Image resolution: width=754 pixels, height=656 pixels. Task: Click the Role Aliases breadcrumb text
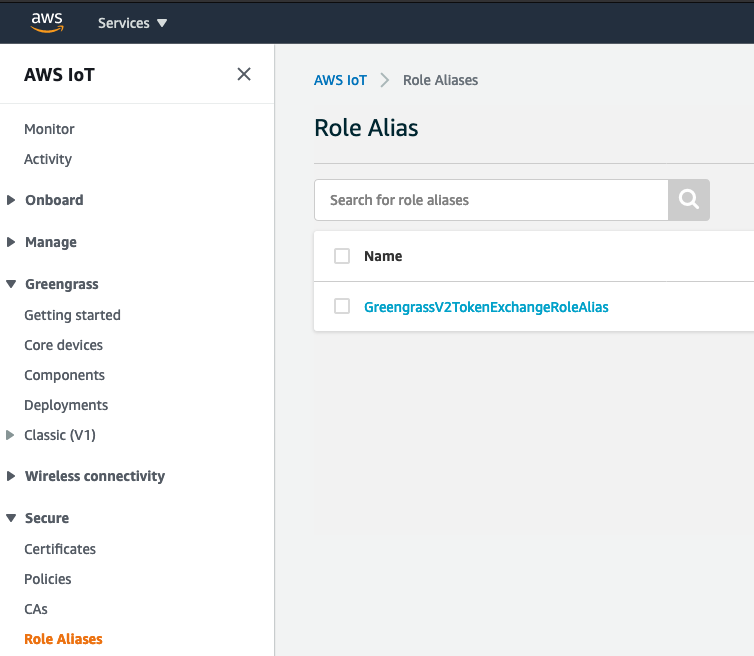click(x=440, y=80)
